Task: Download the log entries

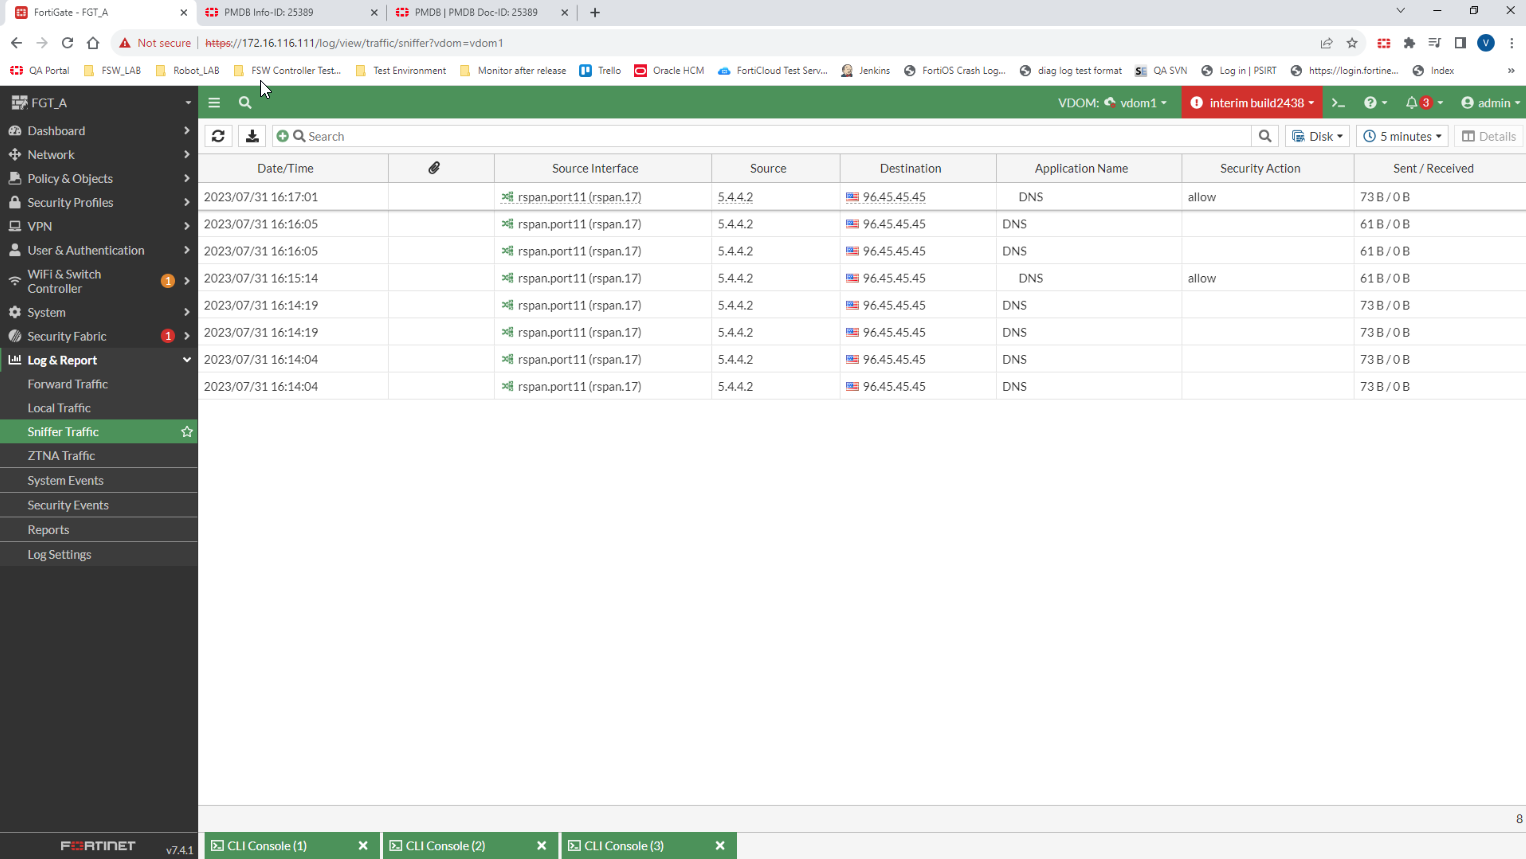Action: (x=252, y=135)
